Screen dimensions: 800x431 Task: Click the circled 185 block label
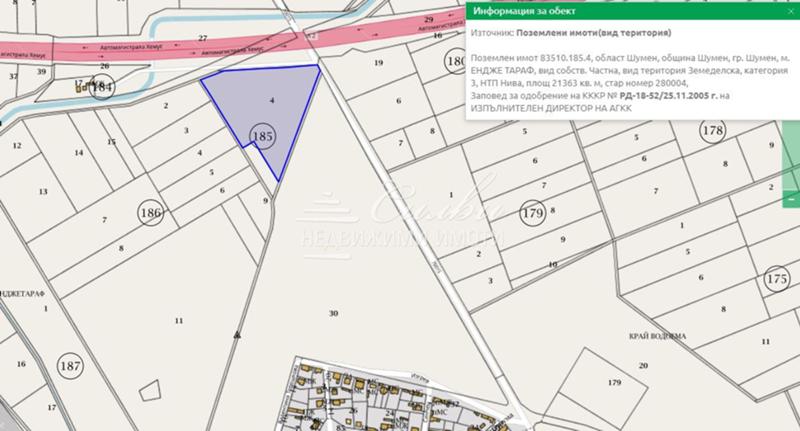(x=263, y=135)
